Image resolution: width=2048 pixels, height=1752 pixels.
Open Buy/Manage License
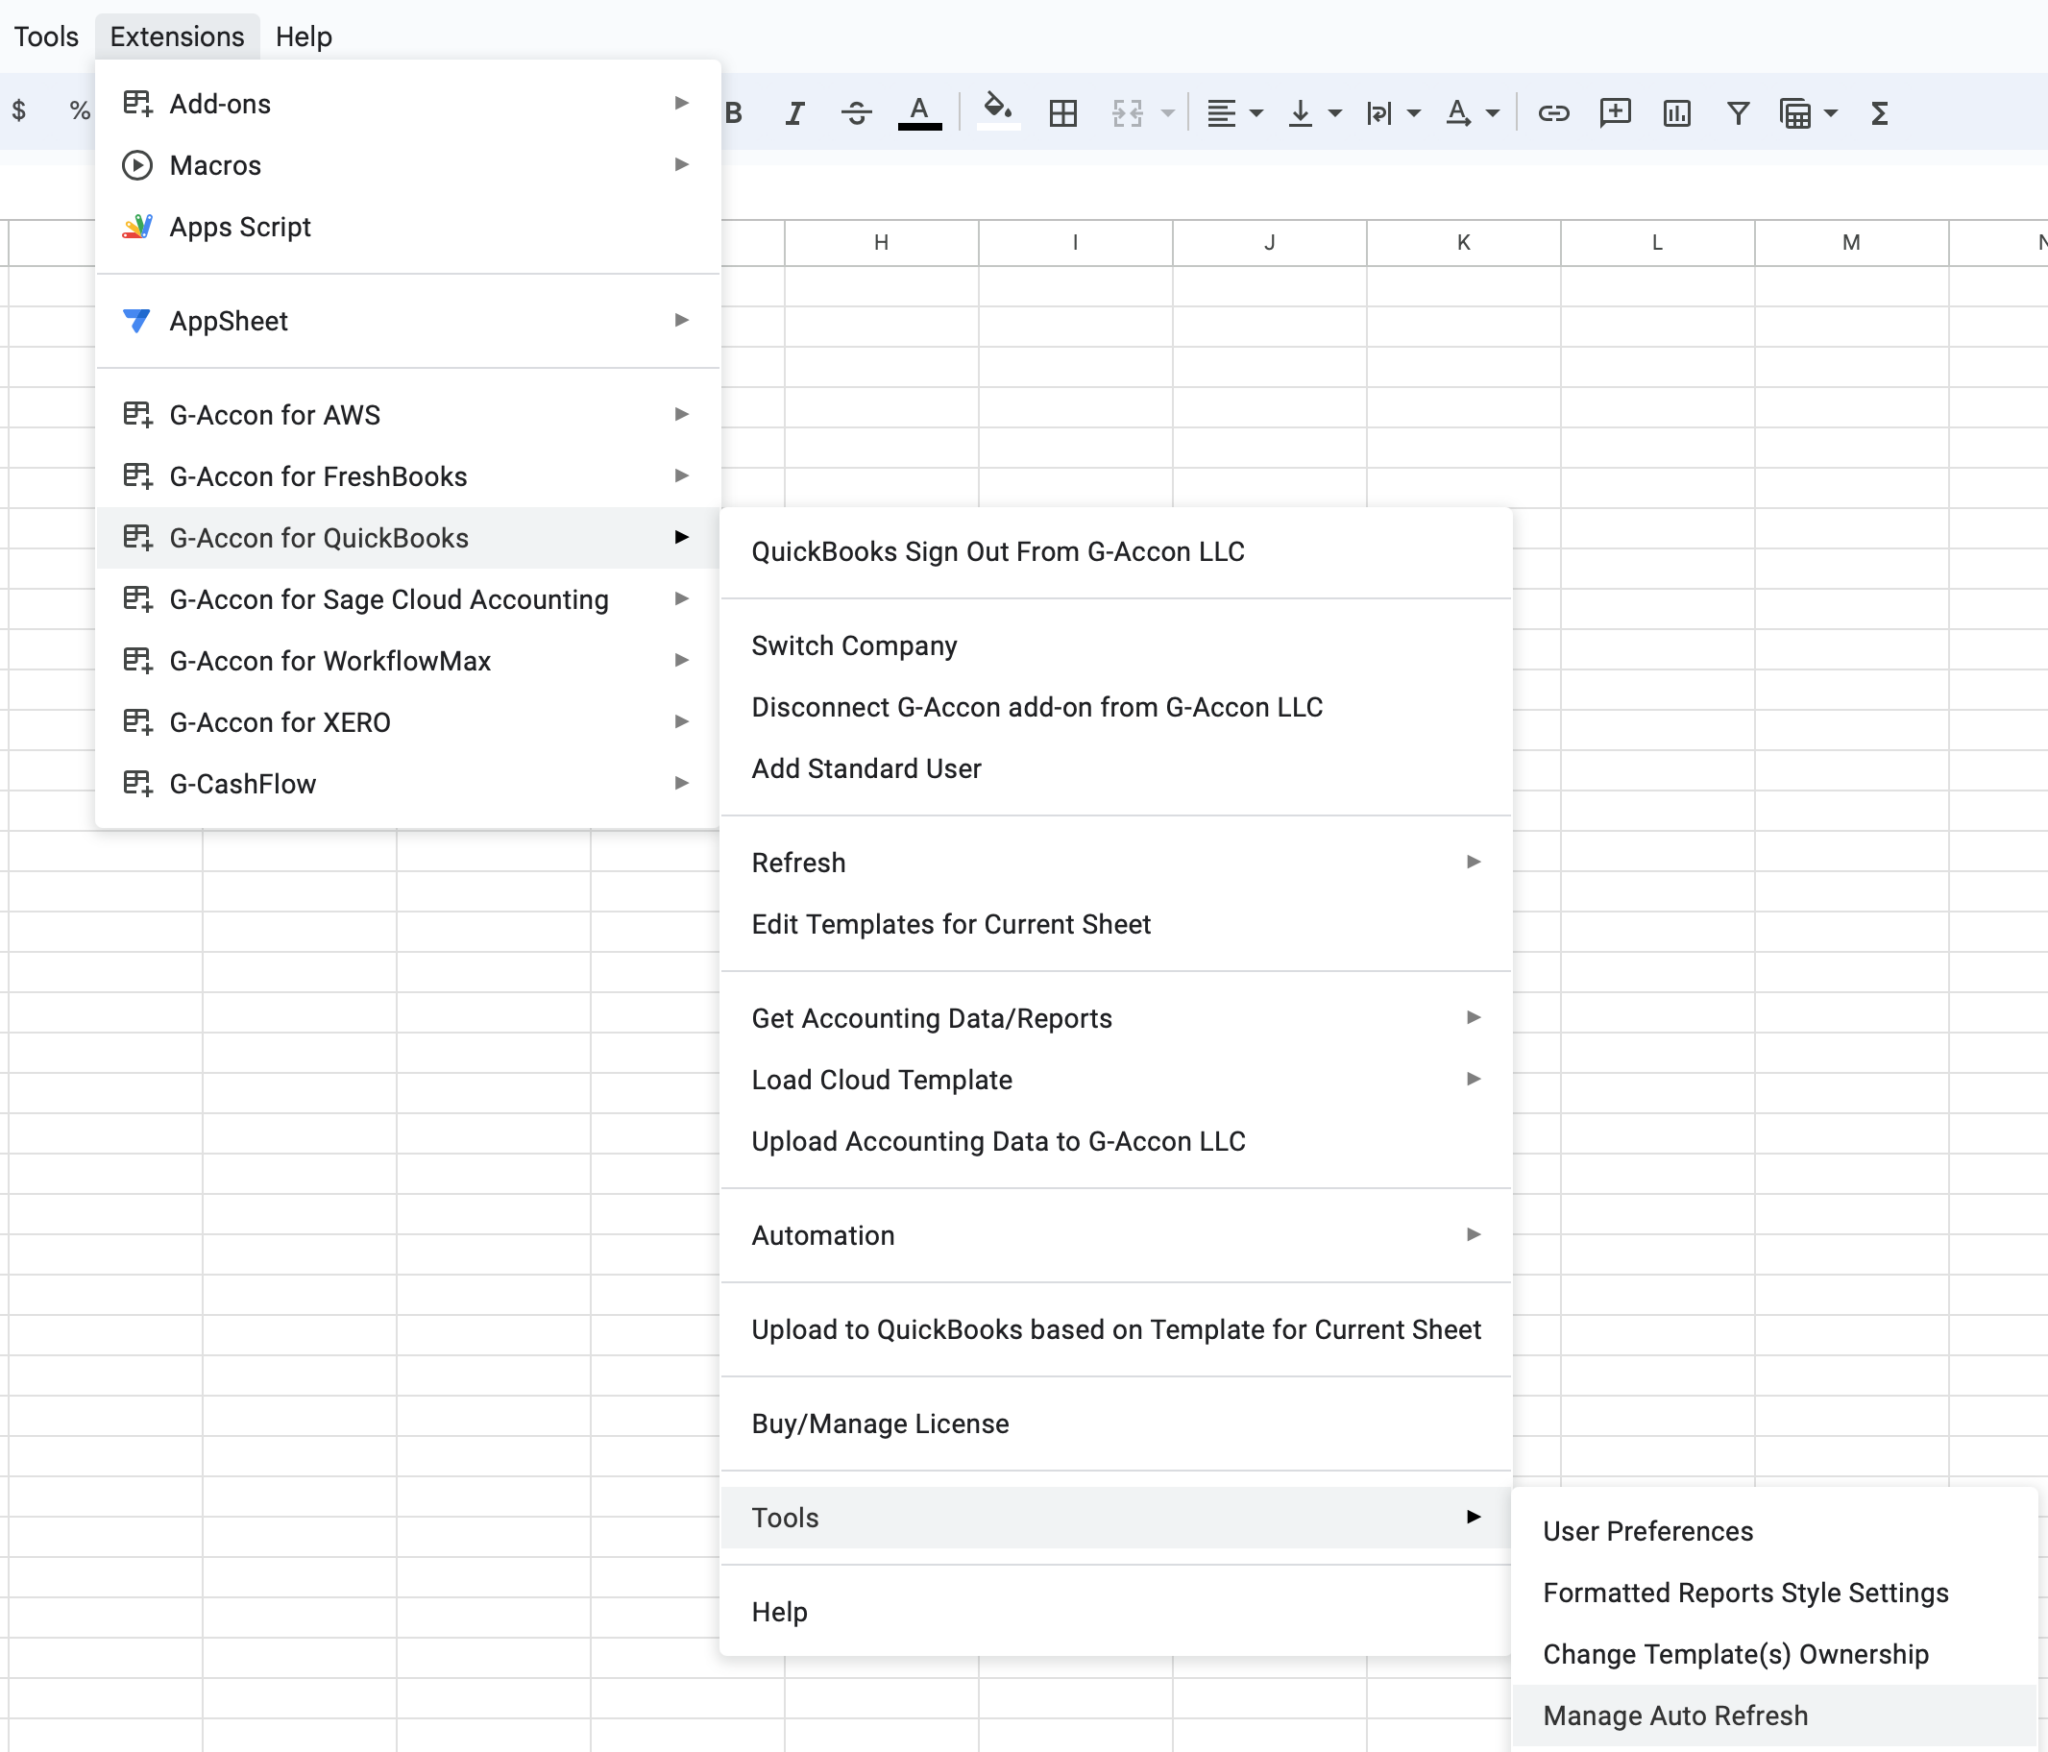click(x=1116, y=1423)
